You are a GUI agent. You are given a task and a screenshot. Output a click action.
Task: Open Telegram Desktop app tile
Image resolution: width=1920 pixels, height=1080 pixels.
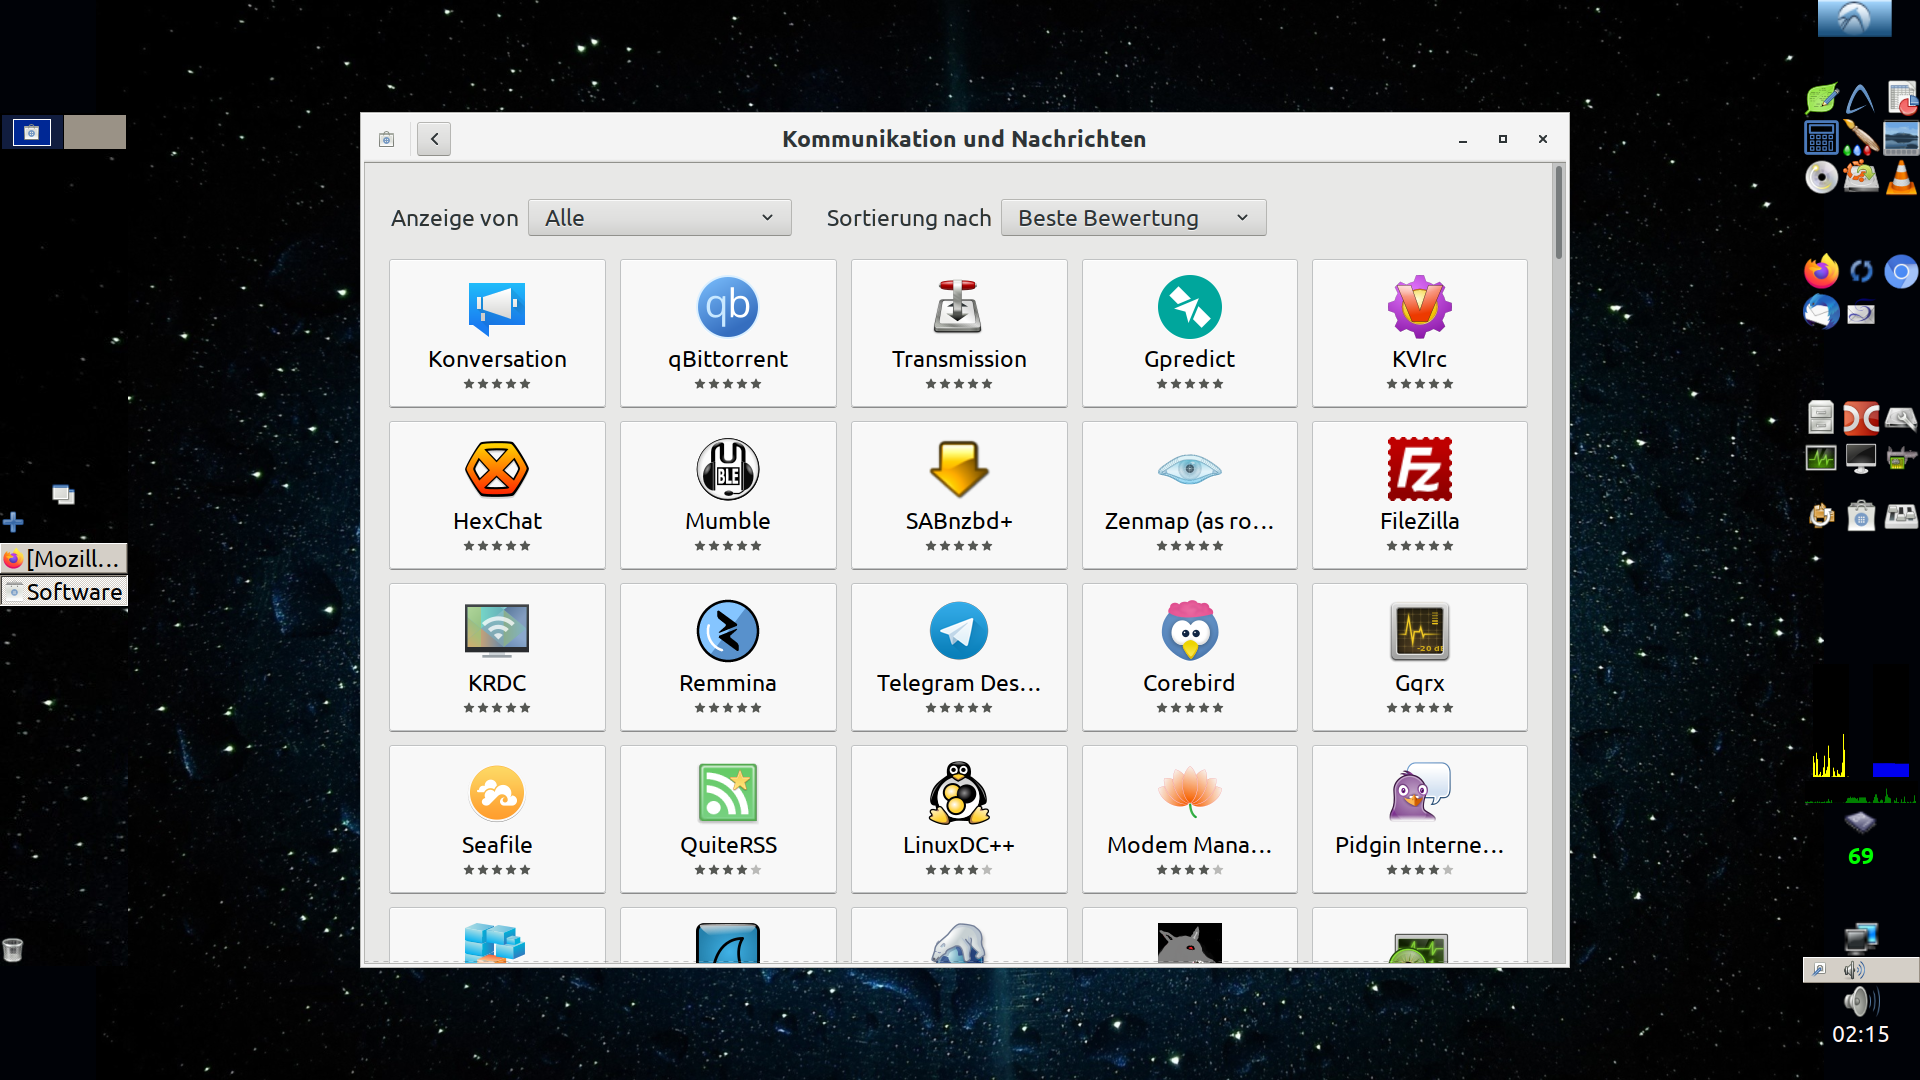[958, 656]
